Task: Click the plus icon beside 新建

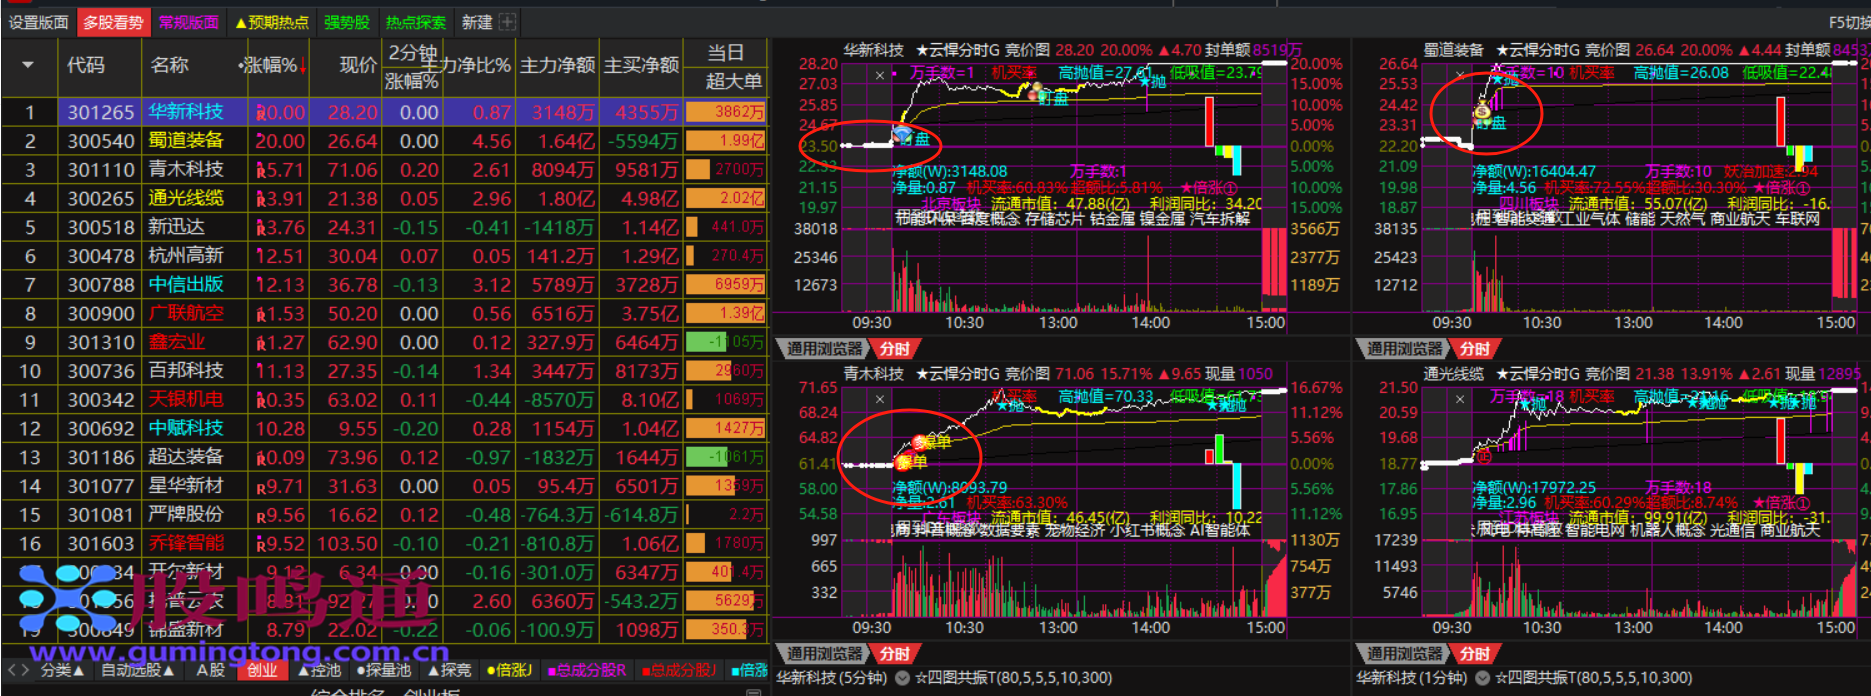Action: [507, 22]
